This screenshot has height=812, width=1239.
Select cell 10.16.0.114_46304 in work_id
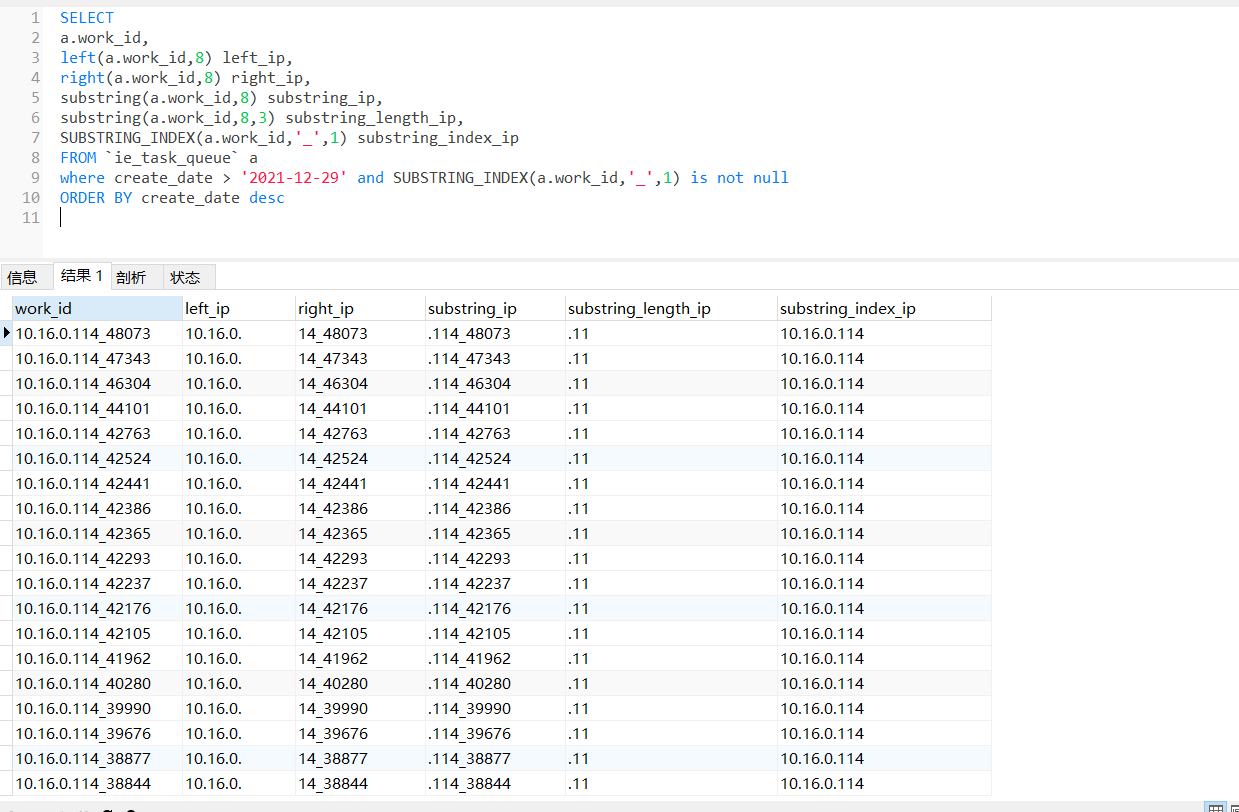97,383
